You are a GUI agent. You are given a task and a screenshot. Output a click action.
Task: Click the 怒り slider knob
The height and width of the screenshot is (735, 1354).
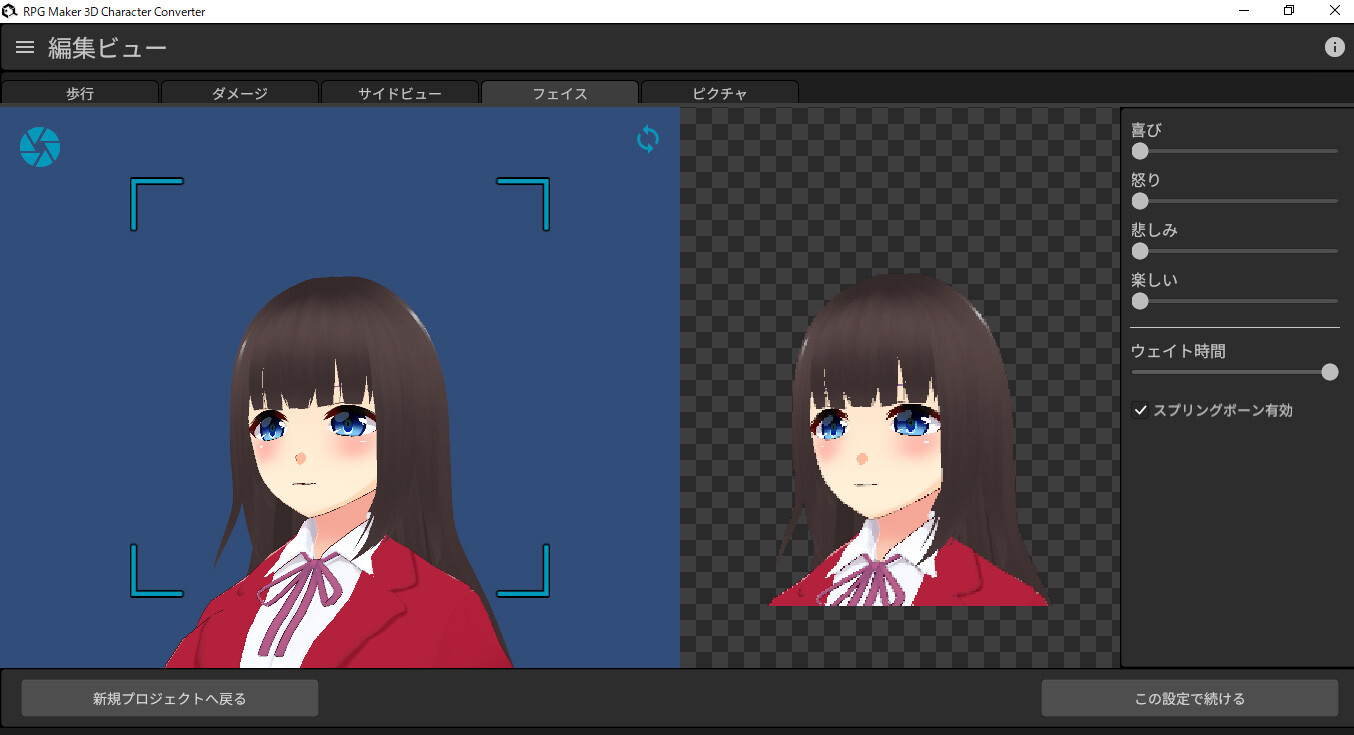point(1140,200)
